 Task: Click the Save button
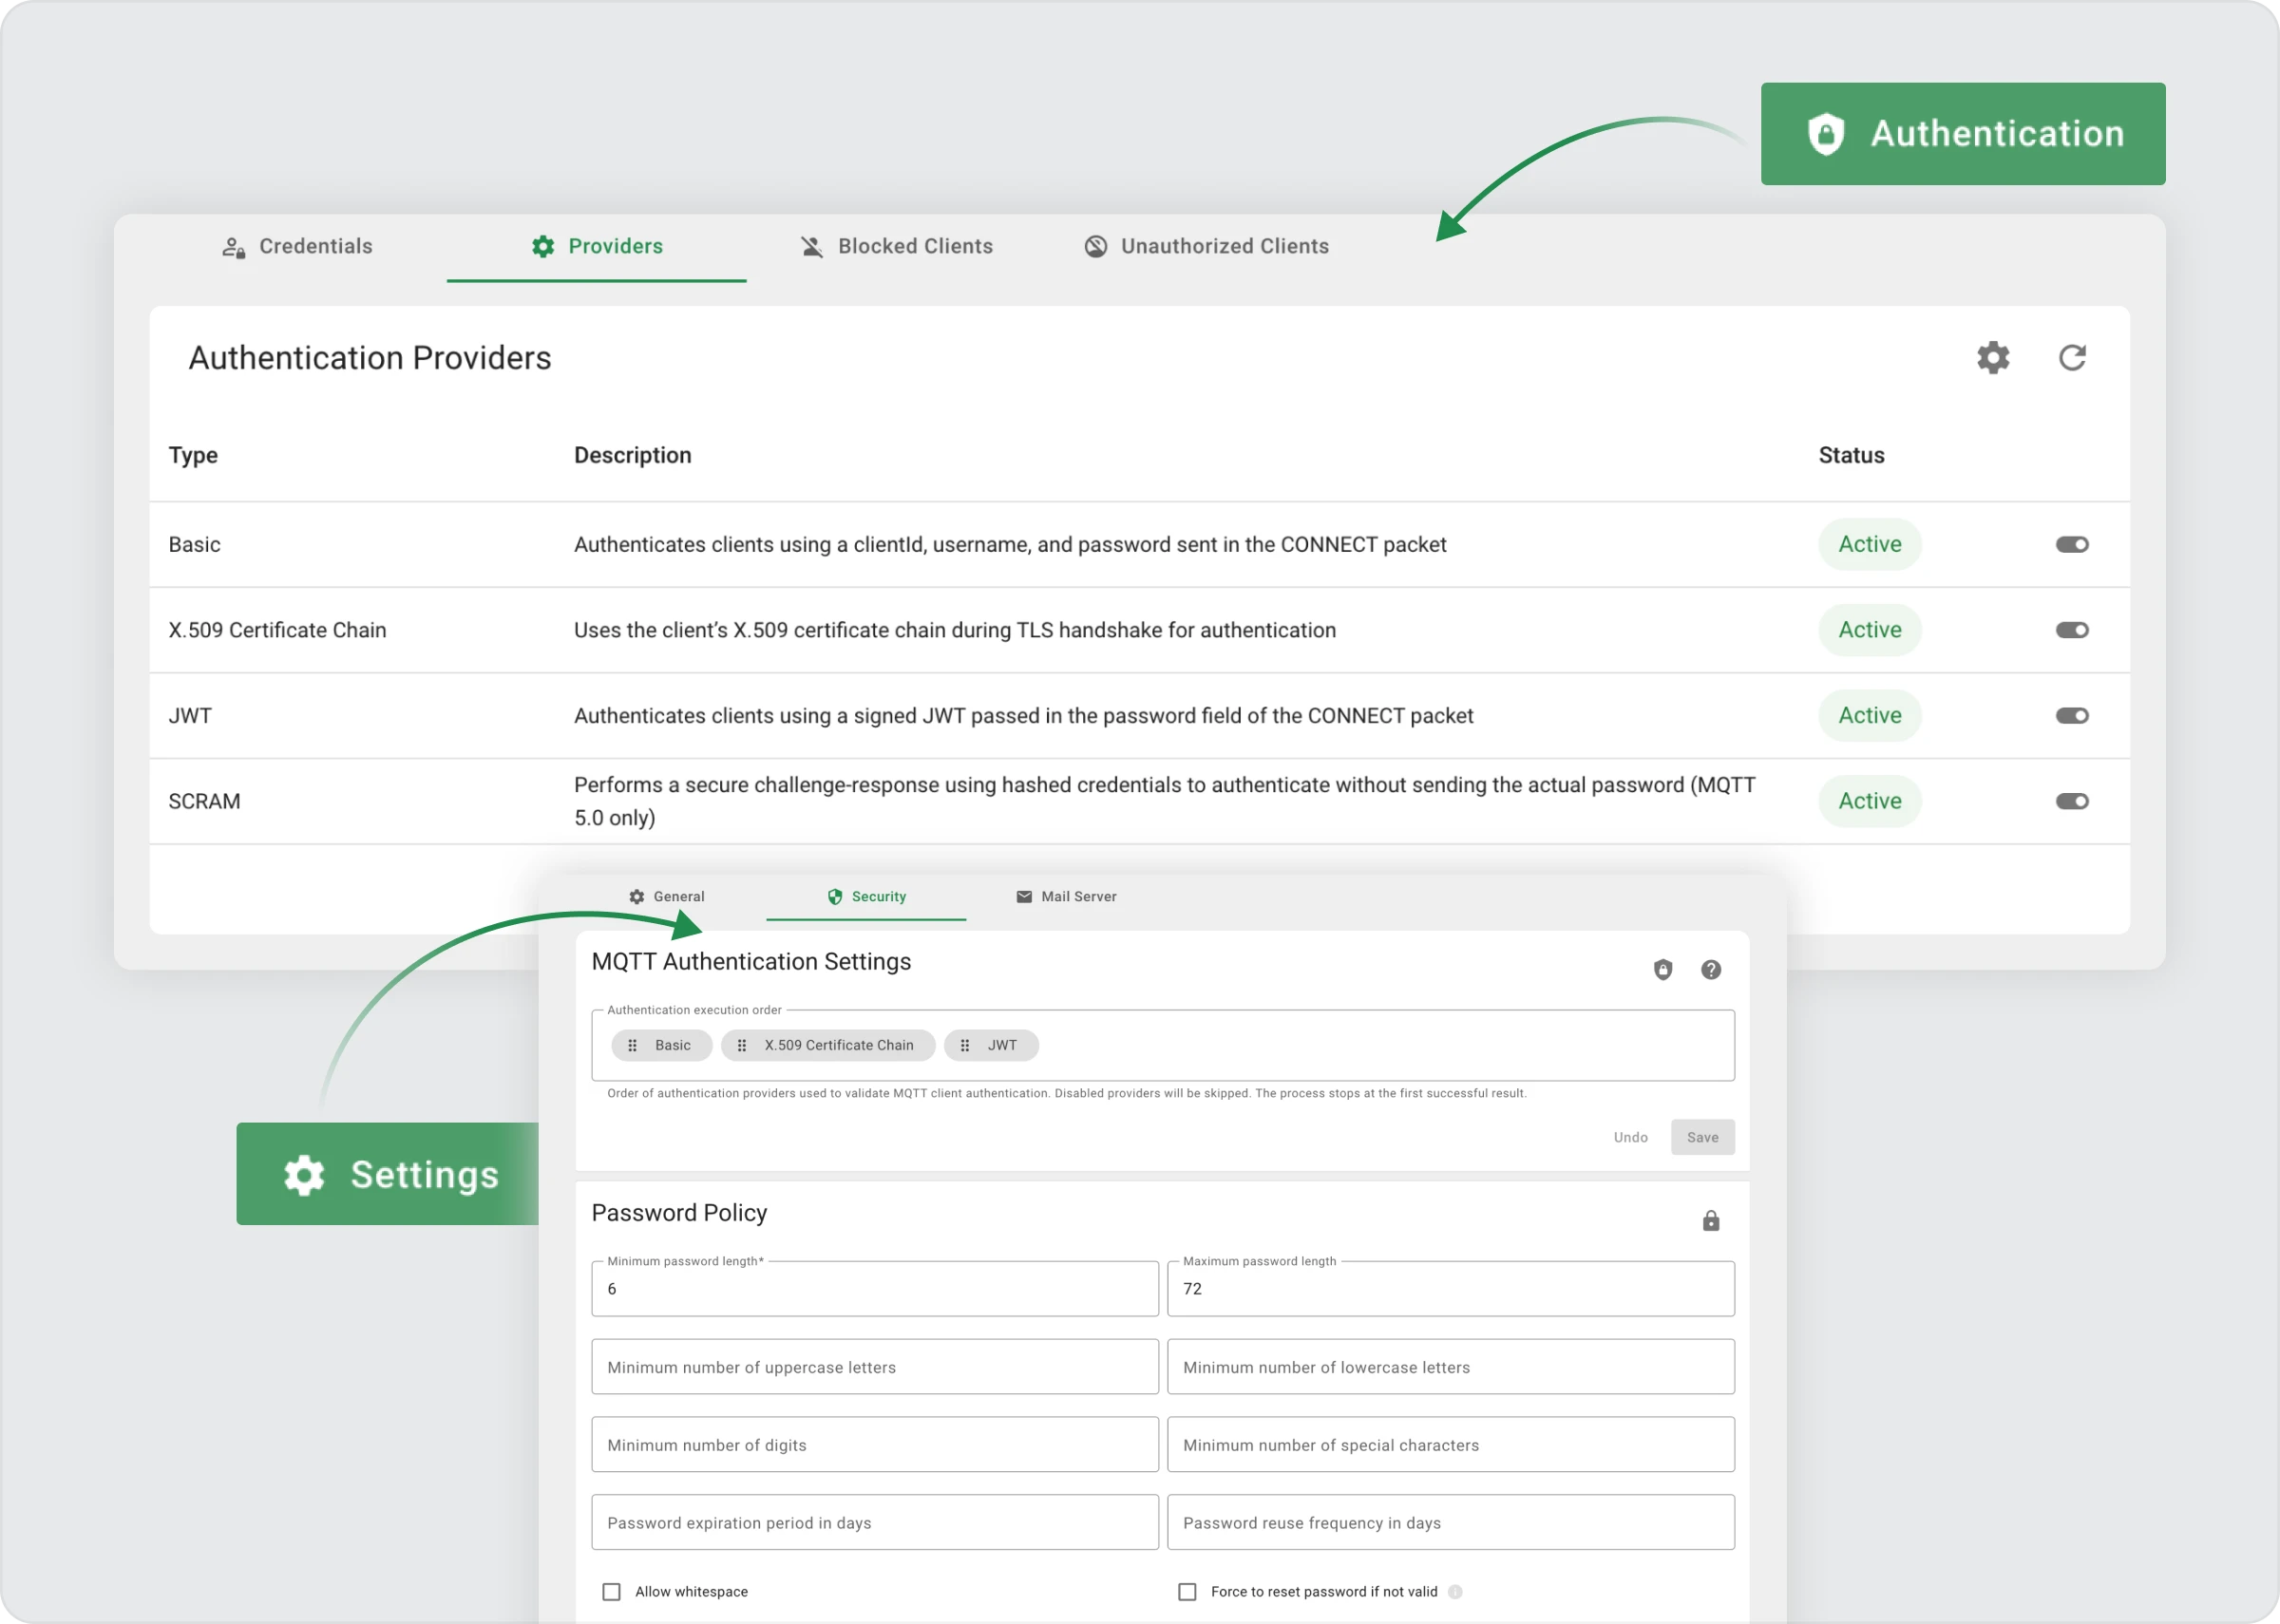1702,1137
